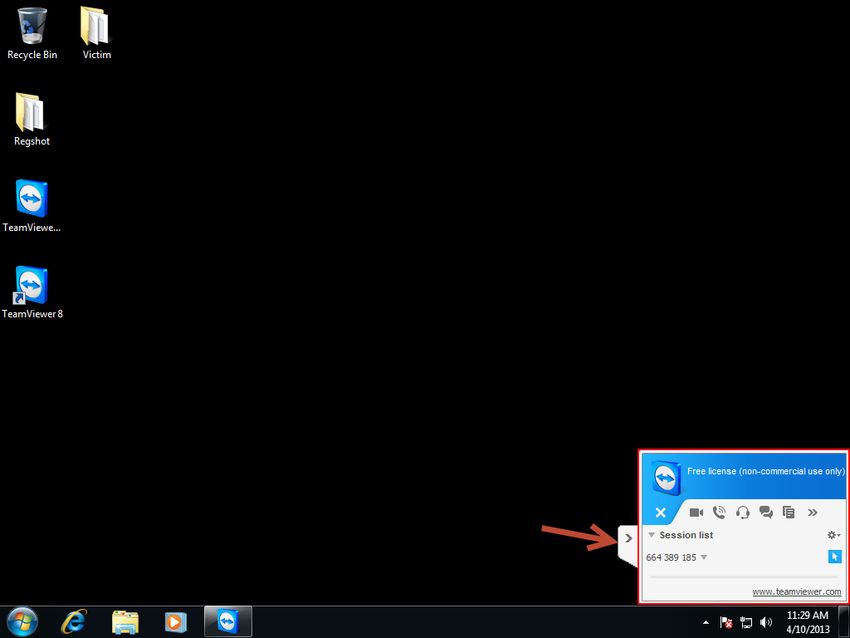Select the session ID 664 389 185
The width and height of the screenshot is (850, 638).
tap(671, 557)
